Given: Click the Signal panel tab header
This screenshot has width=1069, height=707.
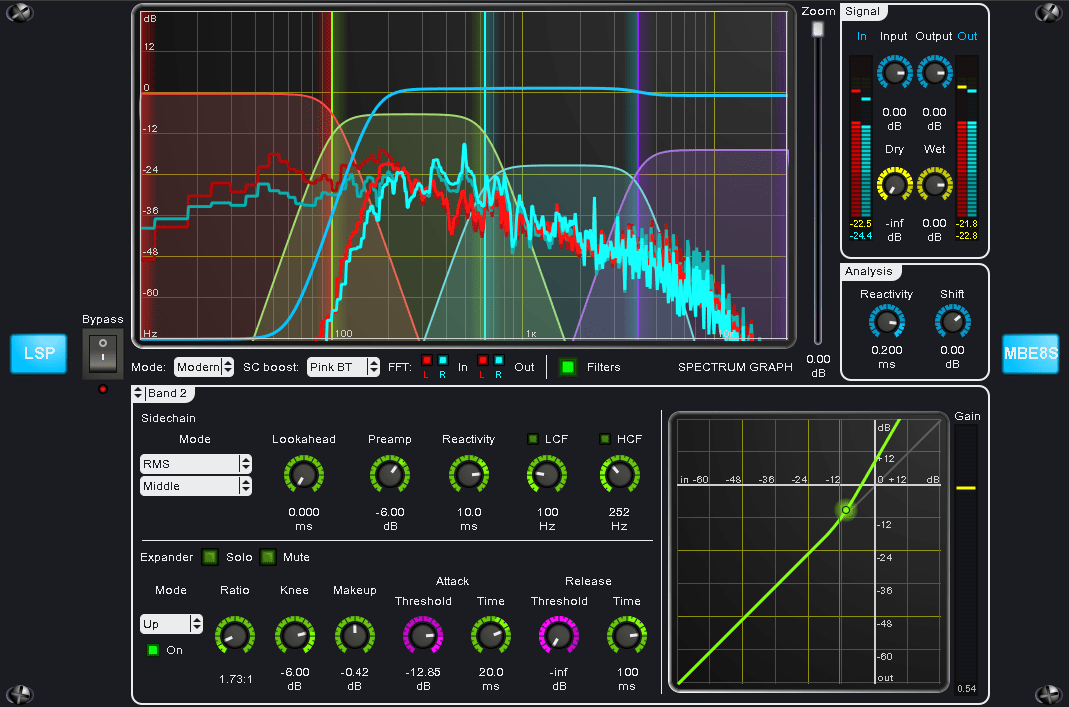Looking at the screenshot, I should pos(861,11).
